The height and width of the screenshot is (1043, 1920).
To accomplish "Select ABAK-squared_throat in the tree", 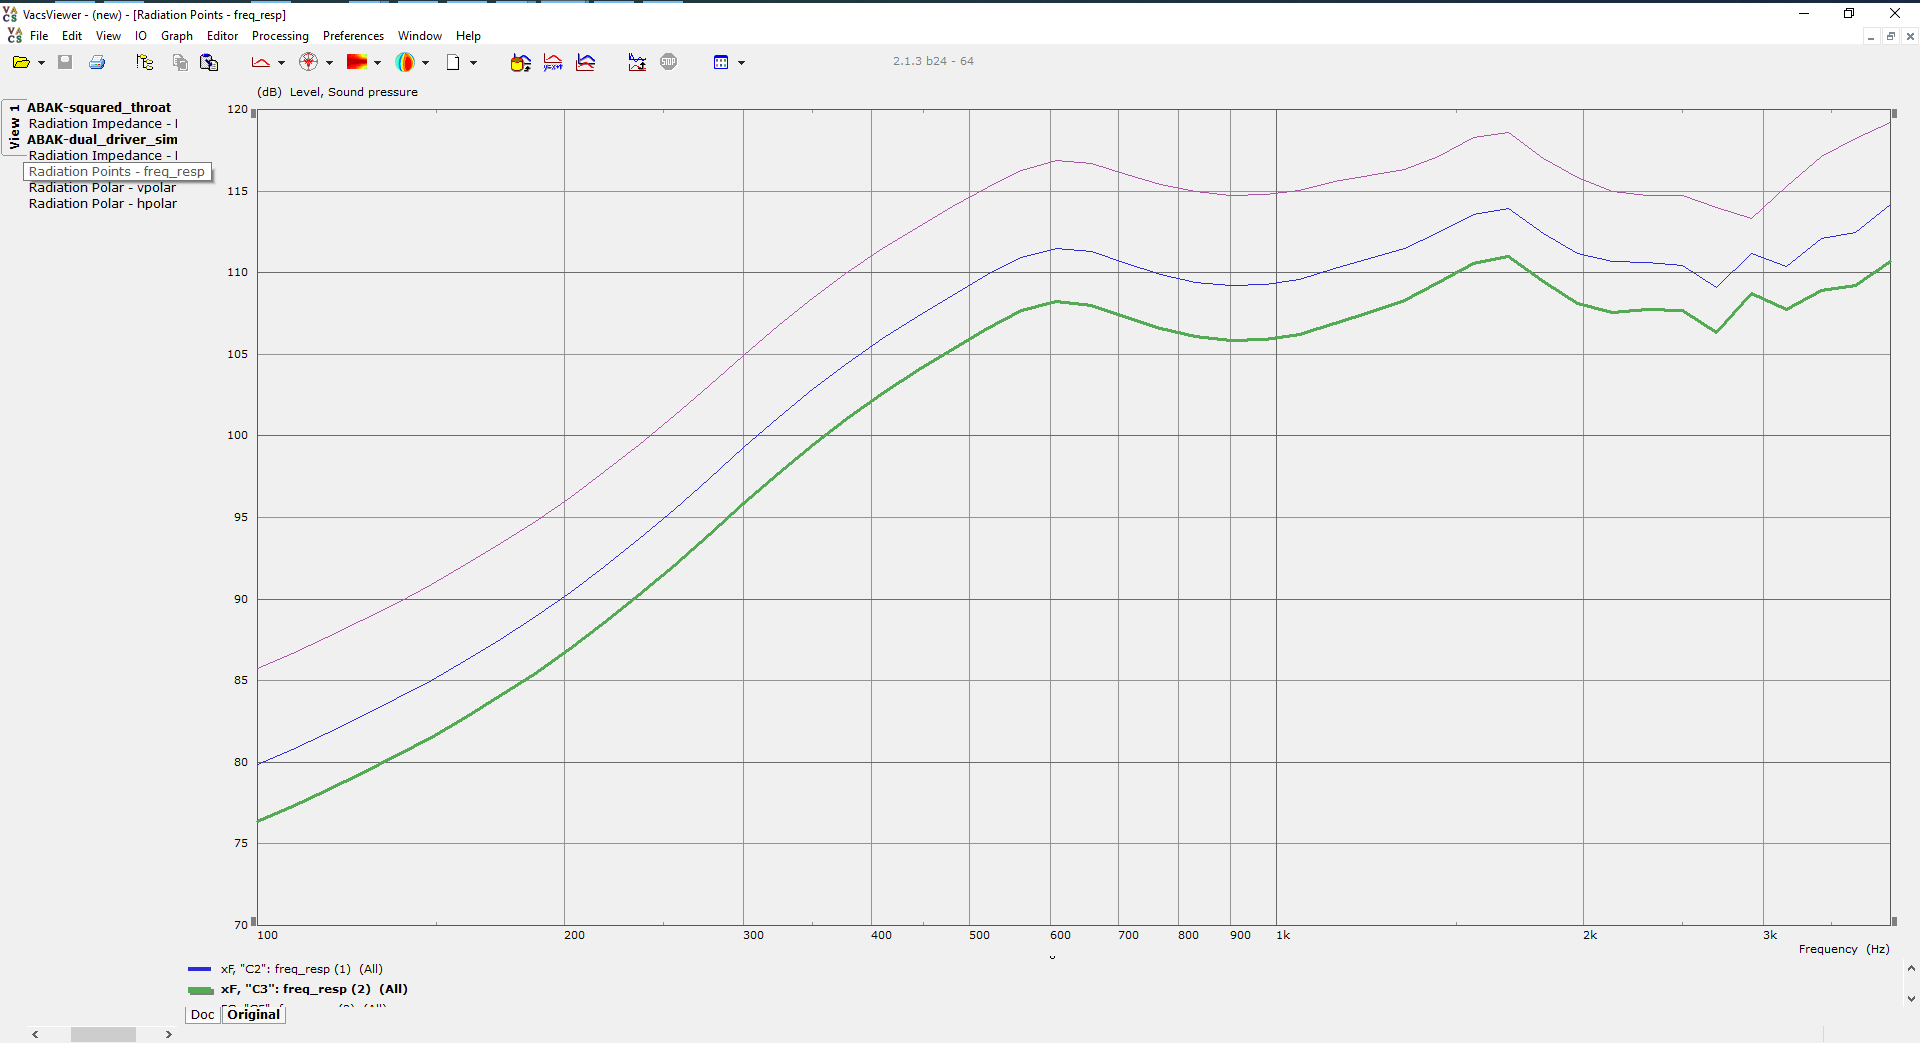I will (x=99, y=108).
